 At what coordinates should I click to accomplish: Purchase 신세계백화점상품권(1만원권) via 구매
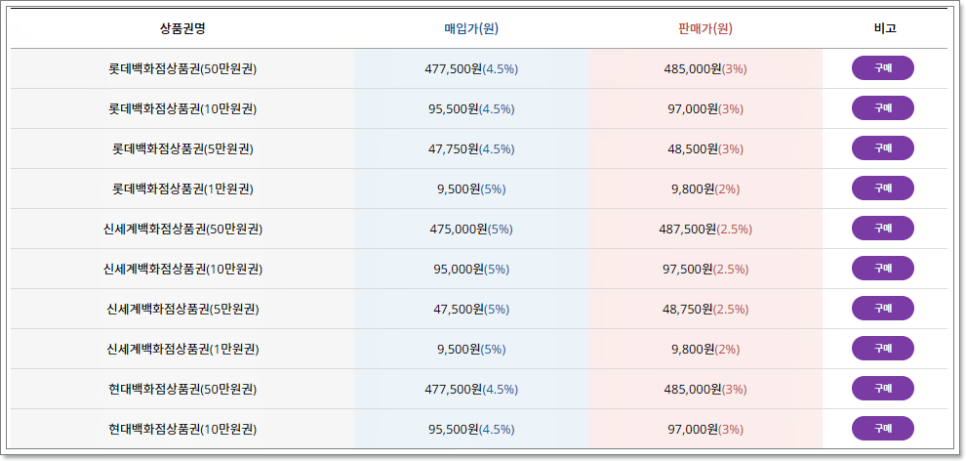pos(882,348)
